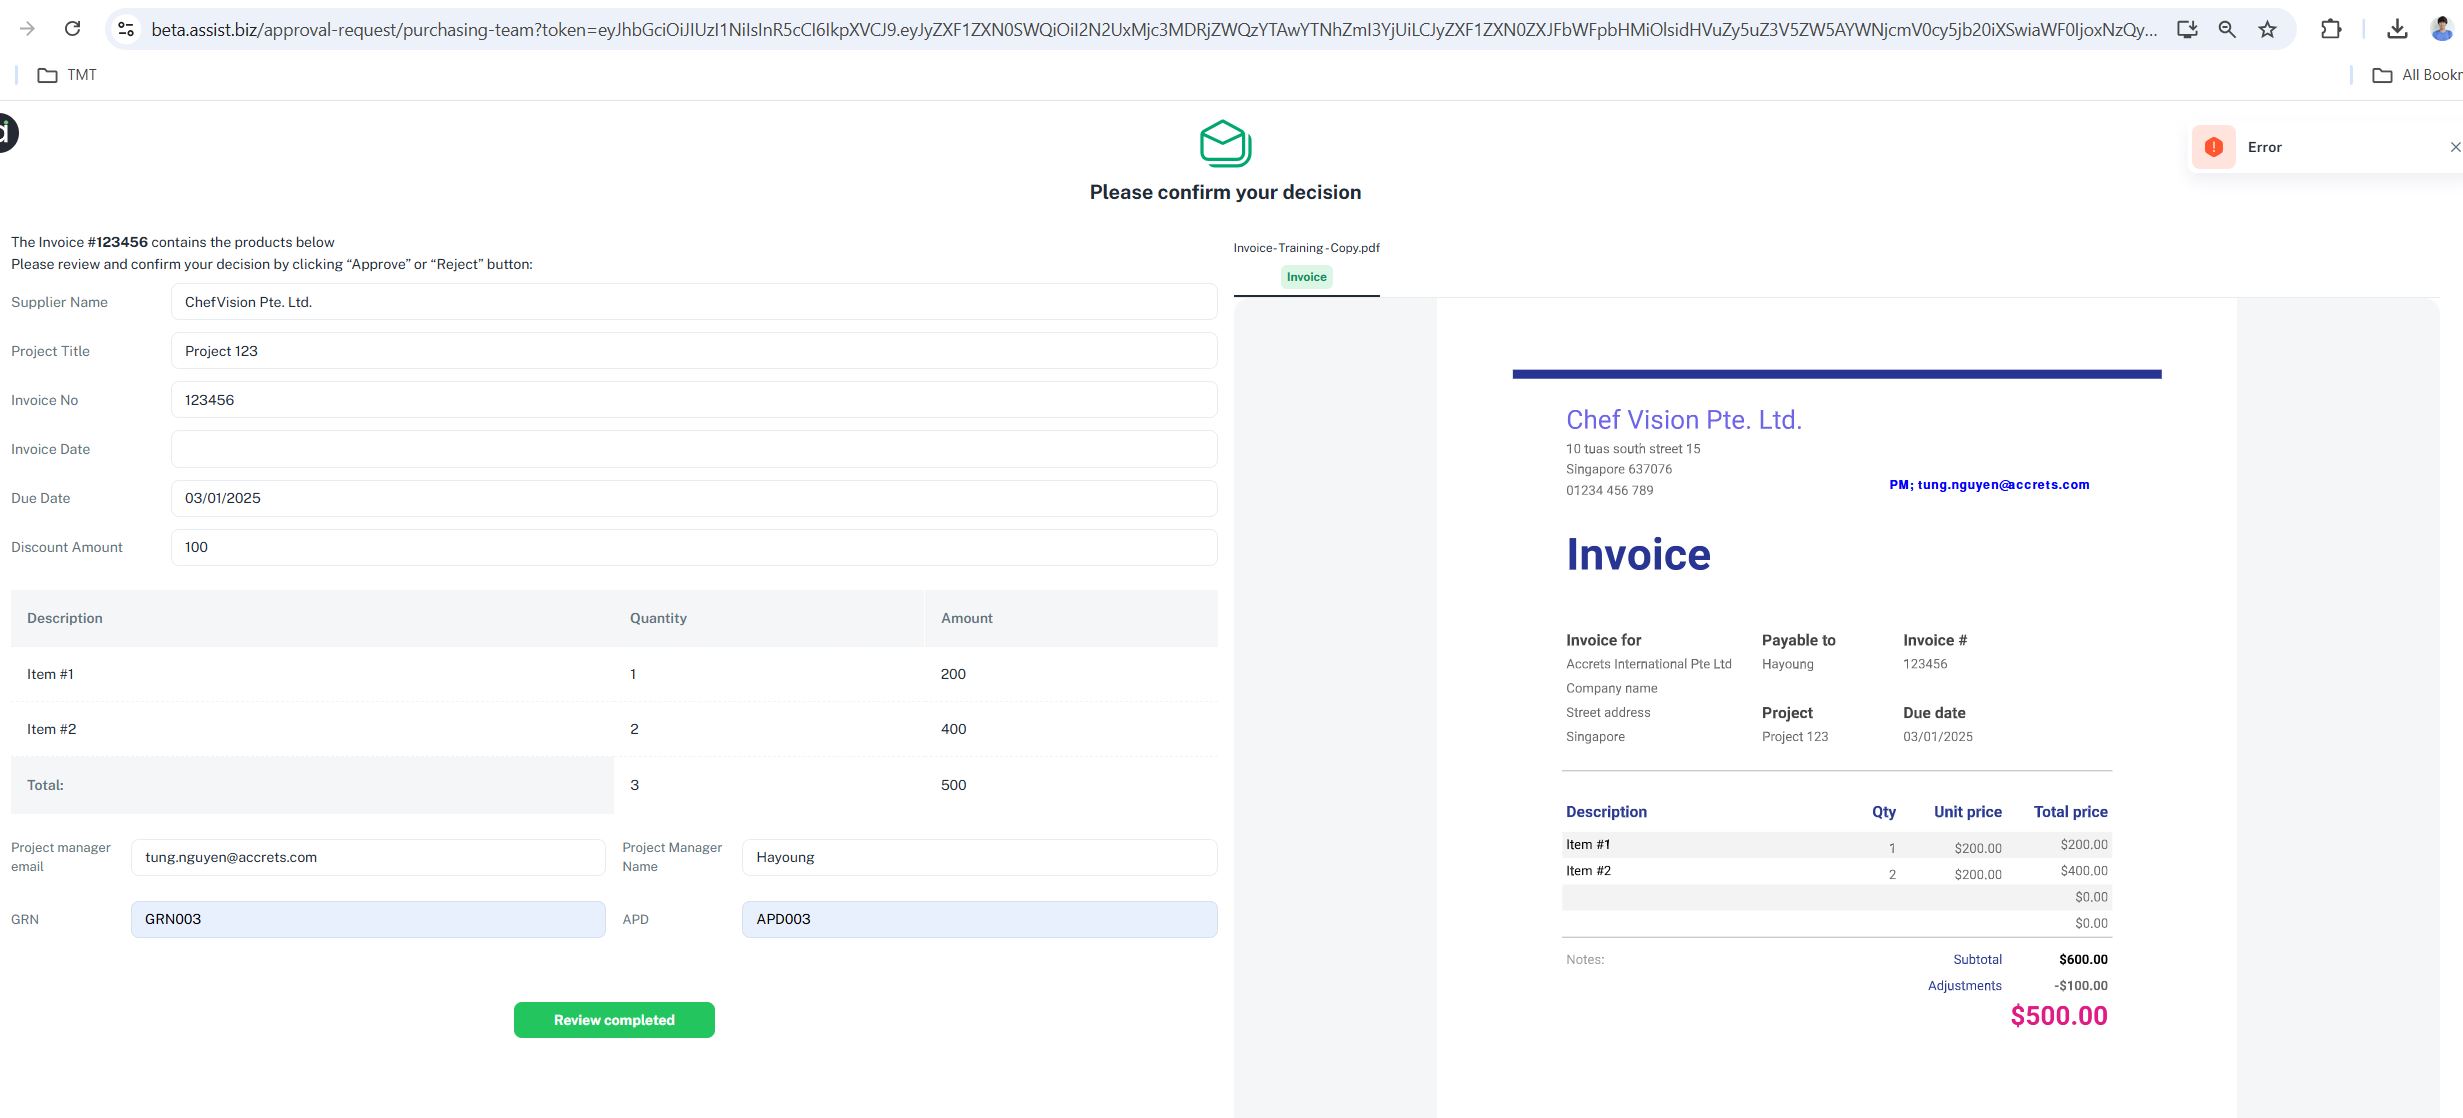Edit the APD field value

tap(978, 919)
